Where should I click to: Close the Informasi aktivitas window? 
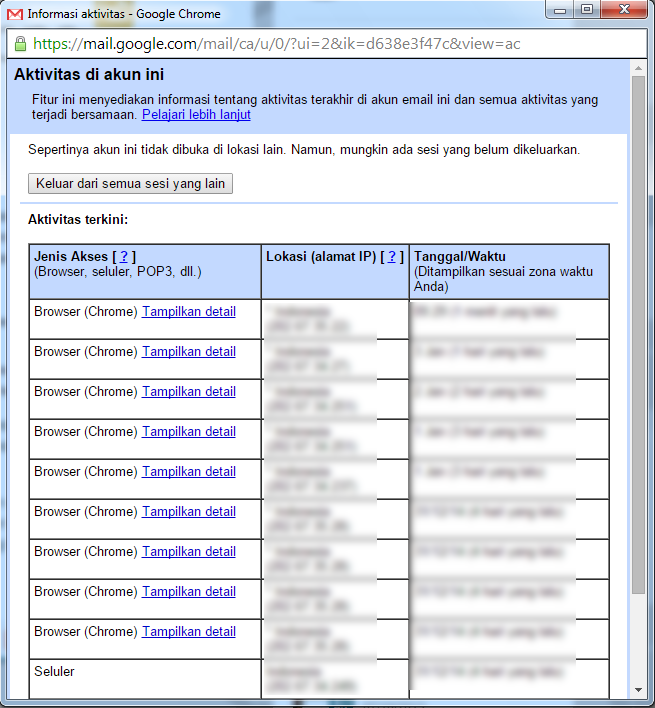click(x=624, y=9)
